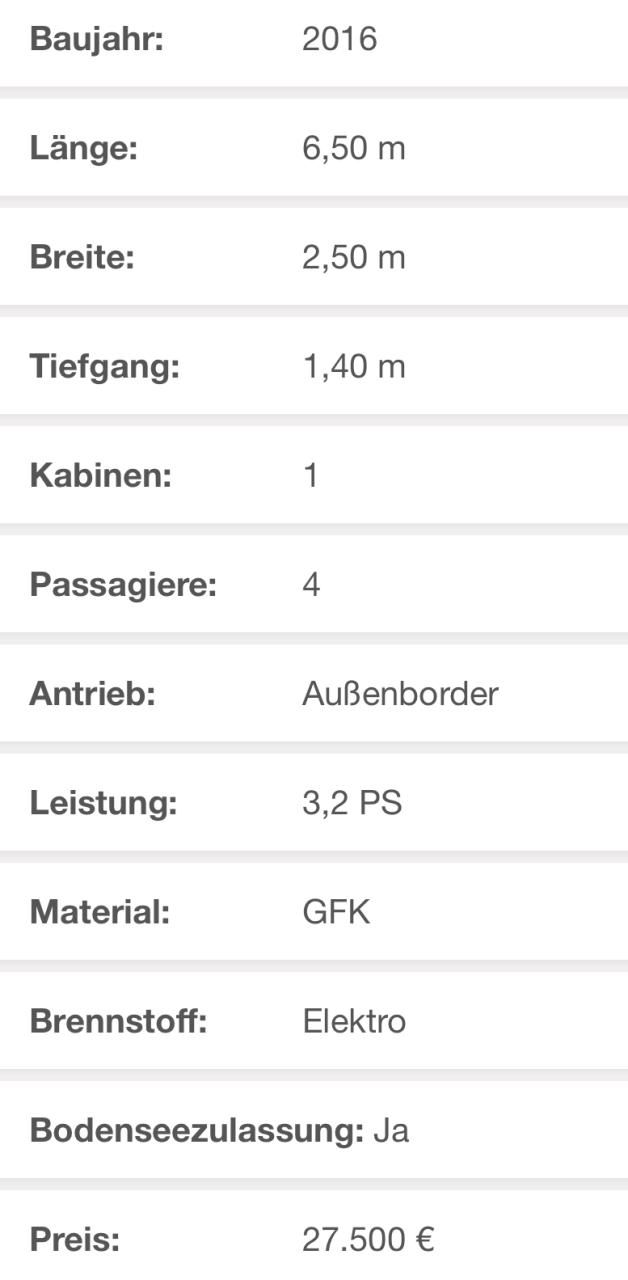Image resolution: width=628 pixels, height=1280 pixels.
Task: Select the Länge label
Action: (x=83, y=150)
